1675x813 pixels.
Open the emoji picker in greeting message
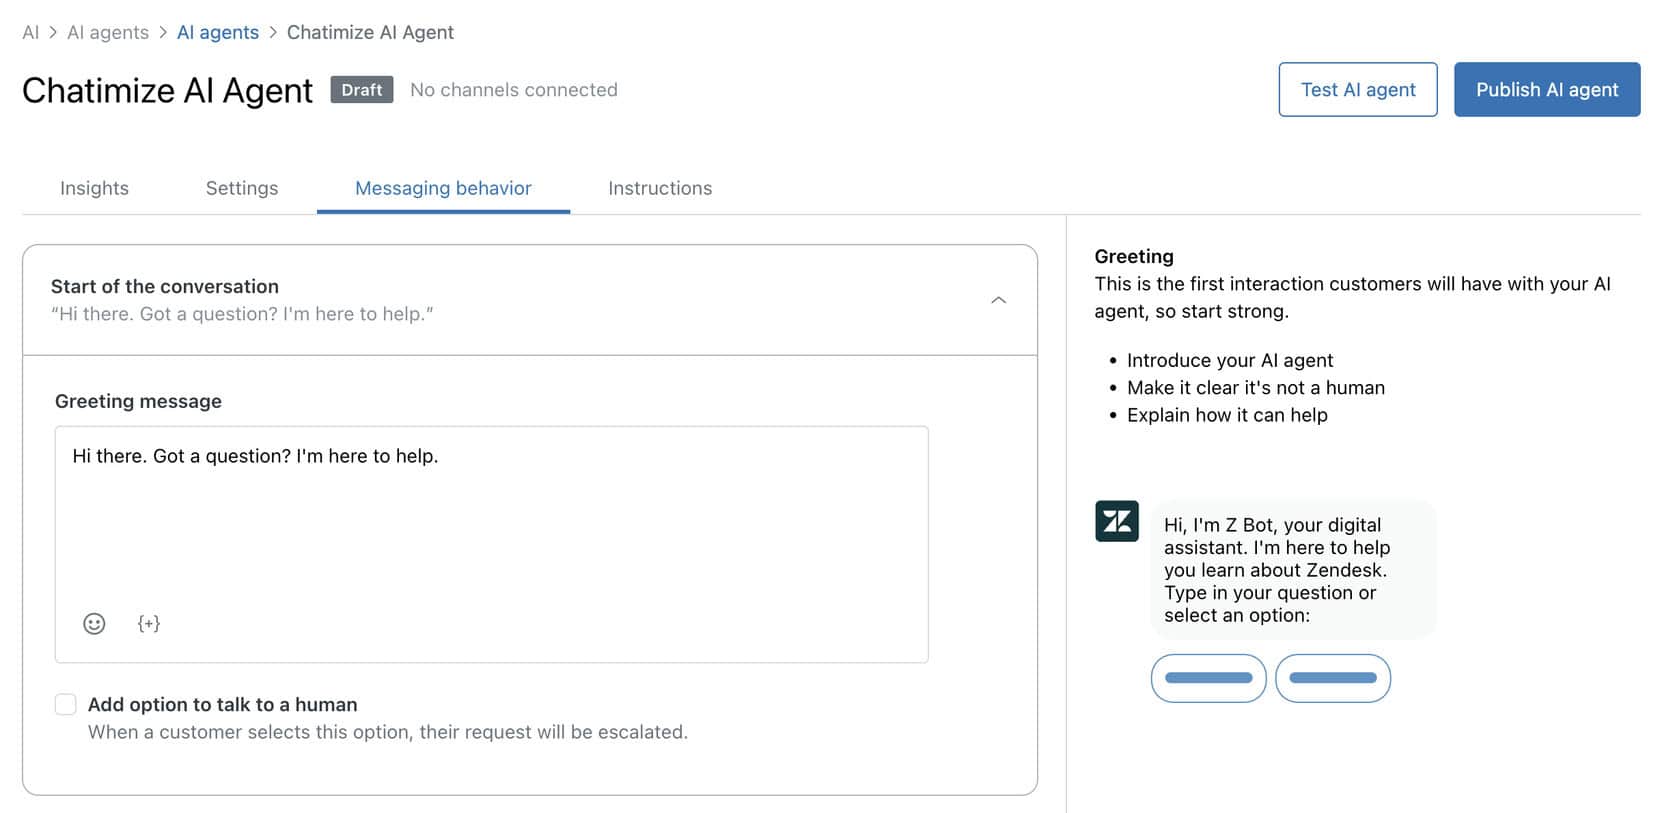94,624
